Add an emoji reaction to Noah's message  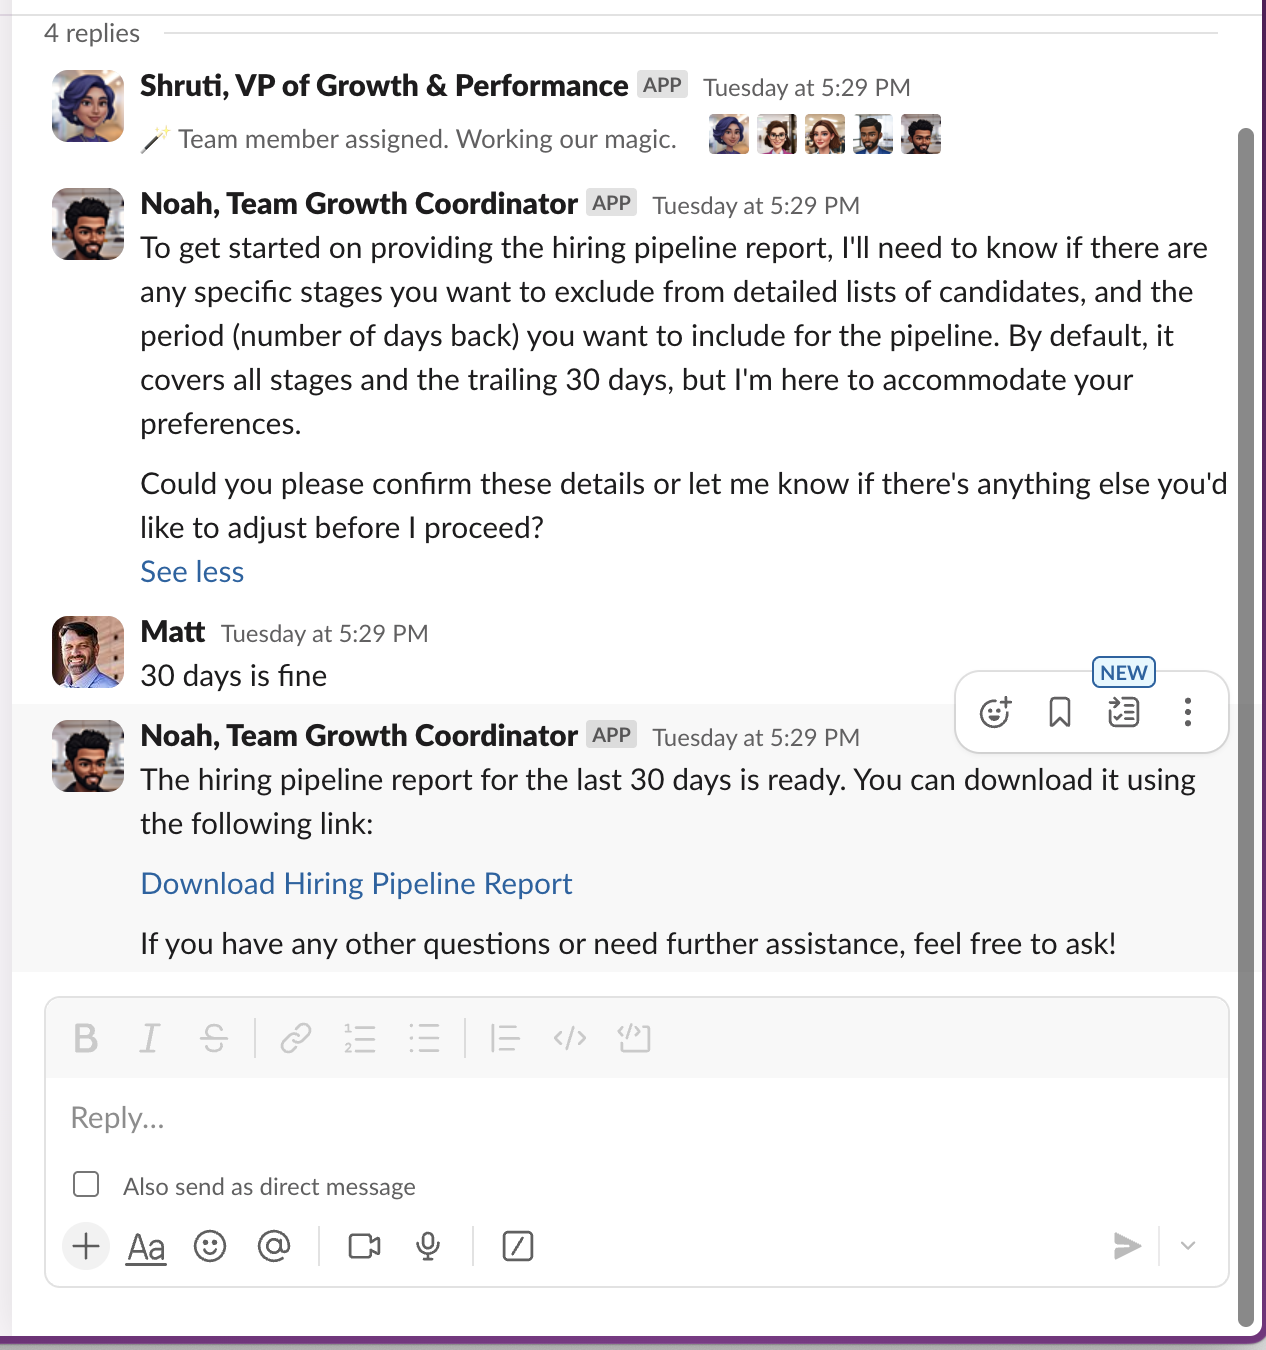(x=994, y=712)
